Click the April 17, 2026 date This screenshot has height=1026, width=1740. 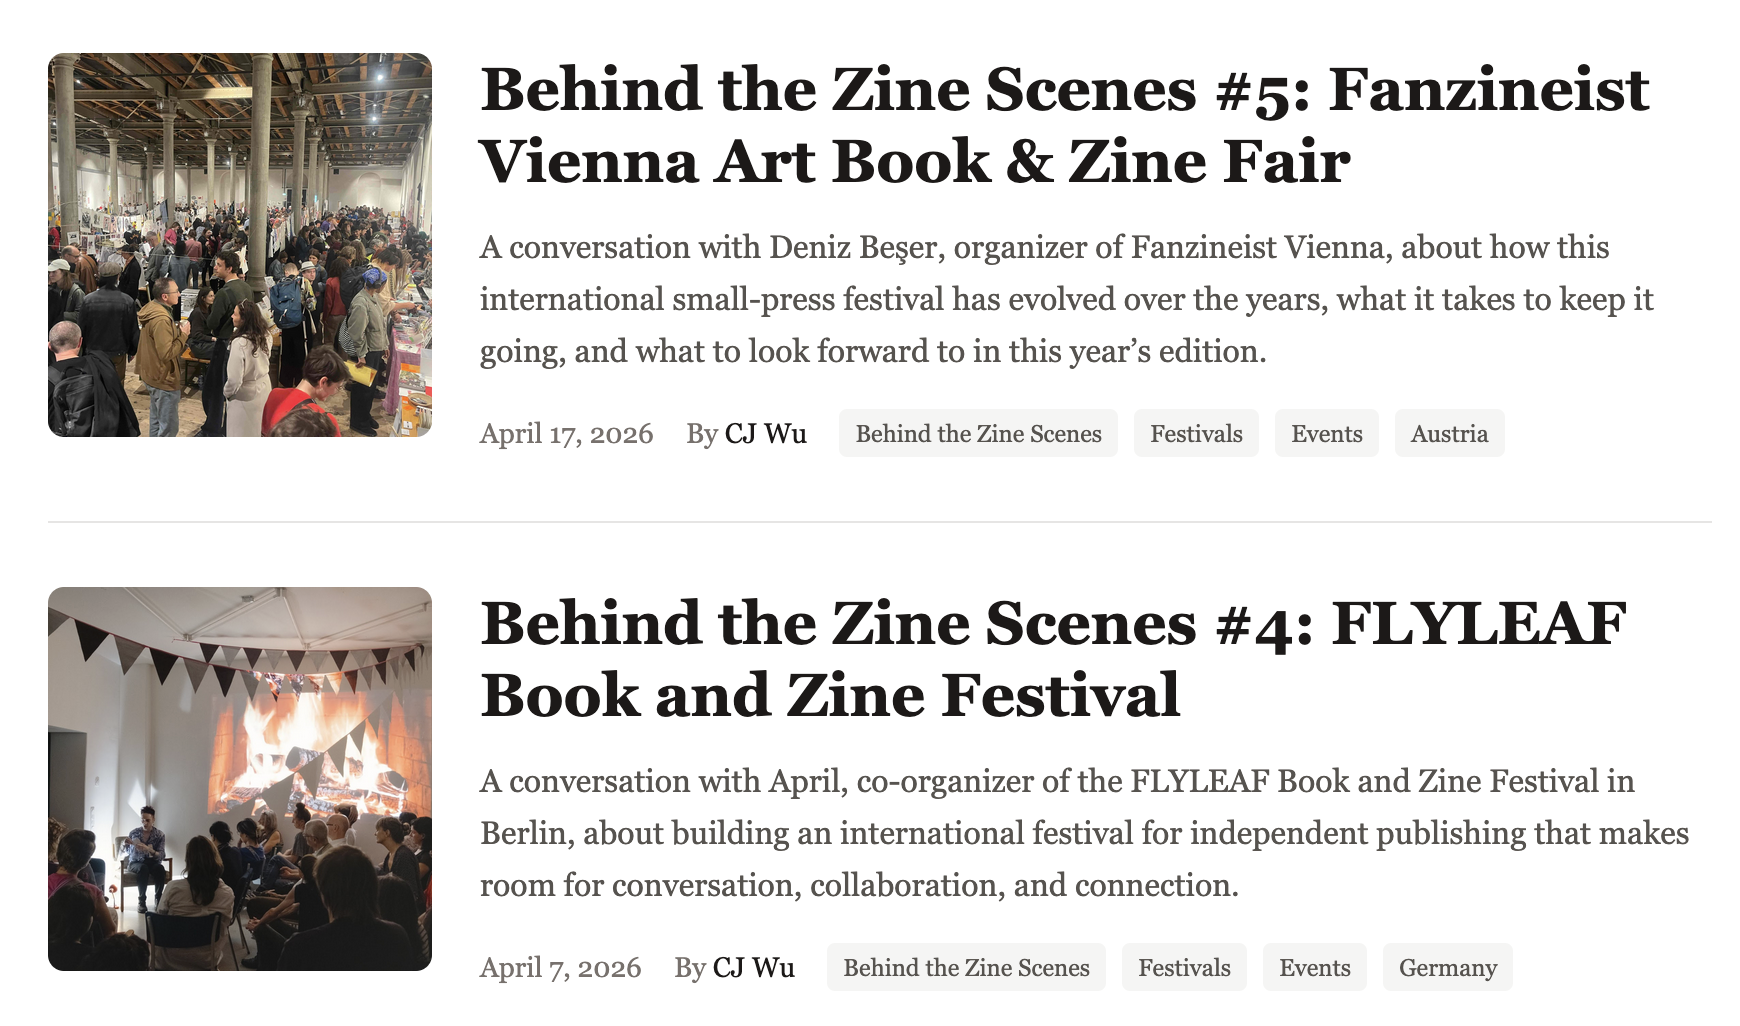coord(566,434)
